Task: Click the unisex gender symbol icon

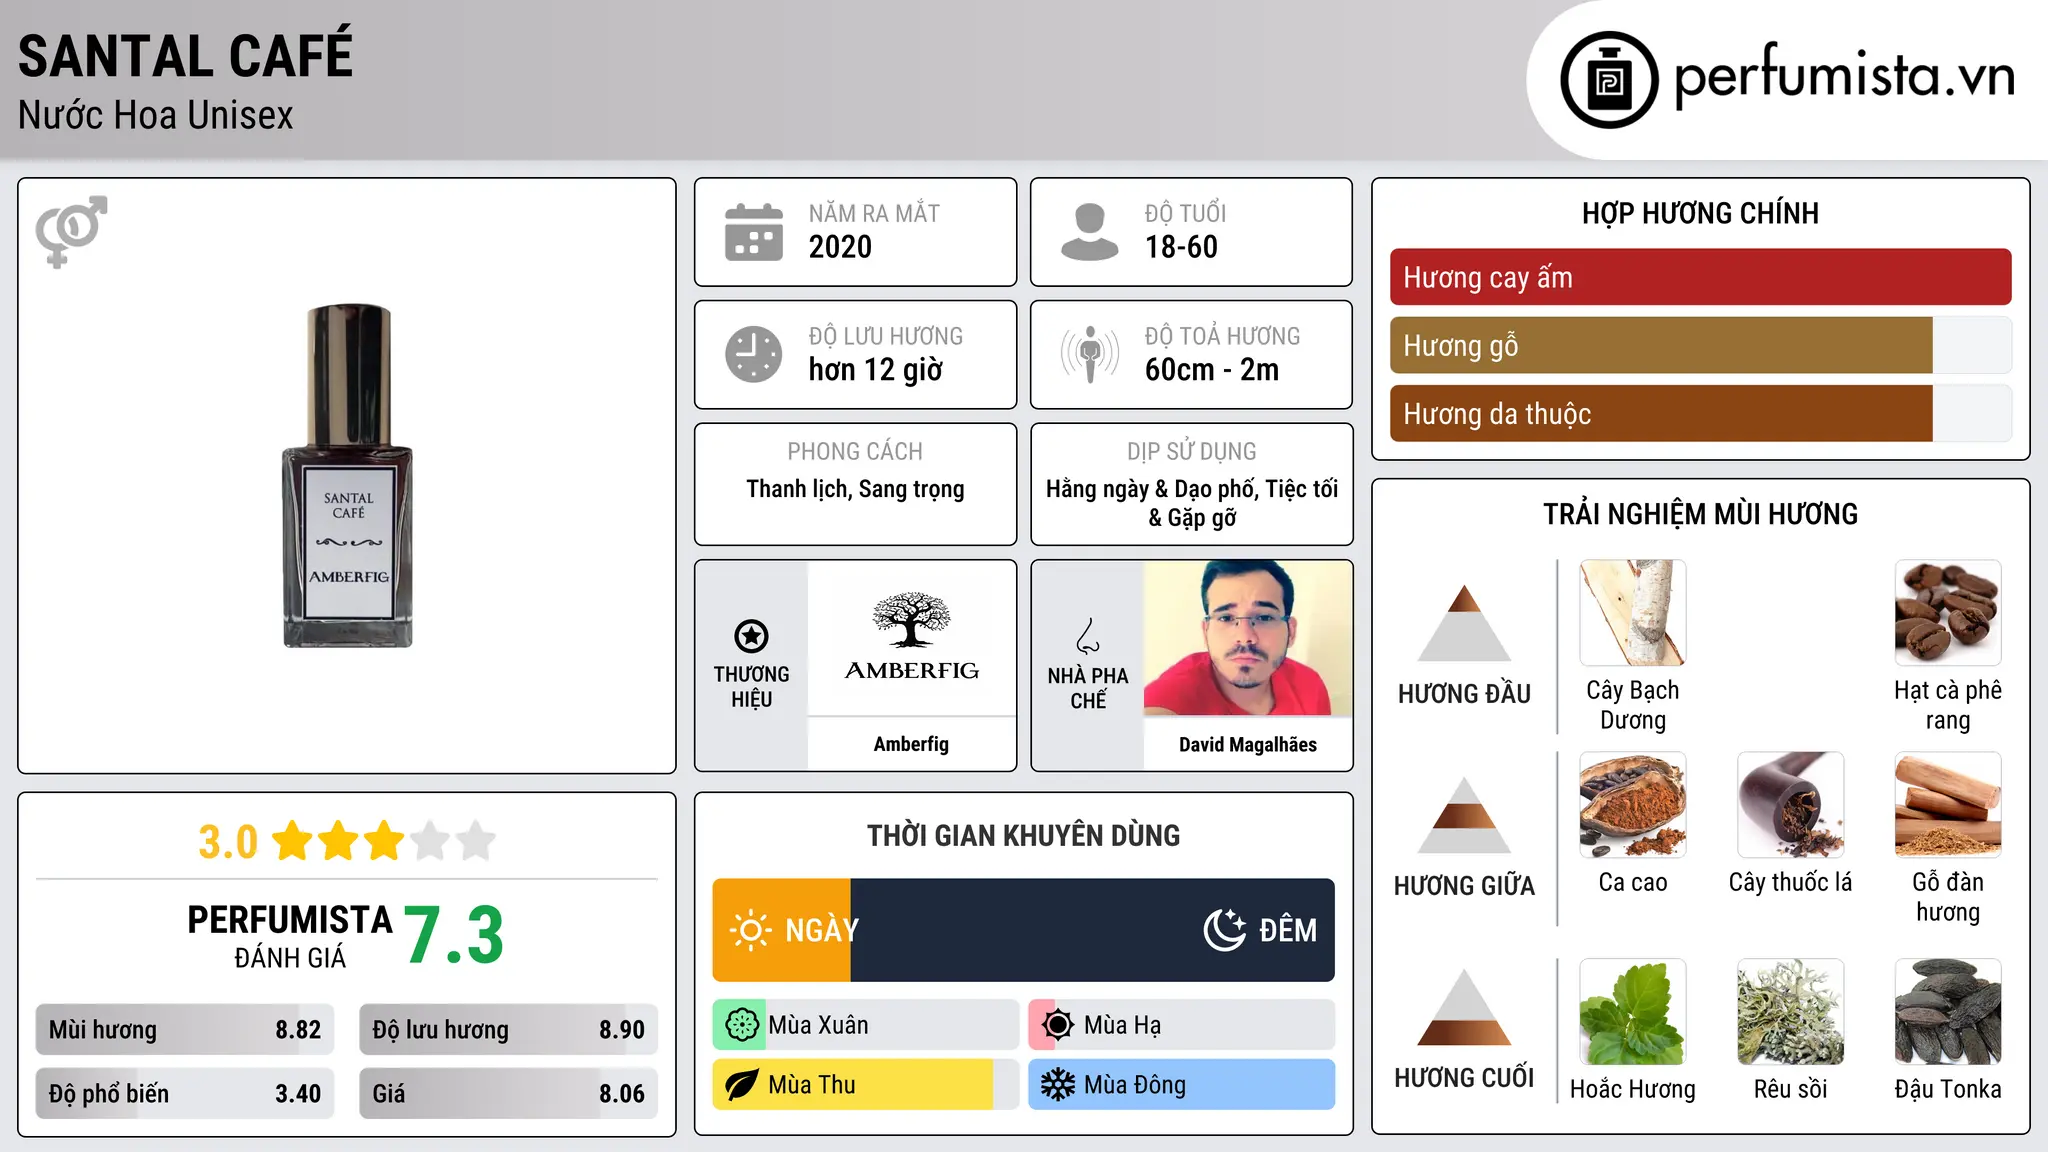Action: coord(71,231)
